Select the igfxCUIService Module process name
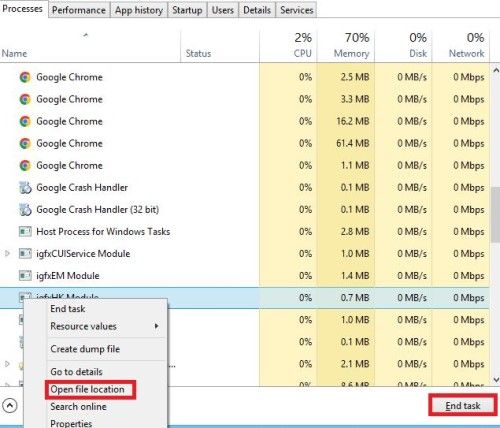Viewport: 500px width, 428px height. tap(83, 254)
